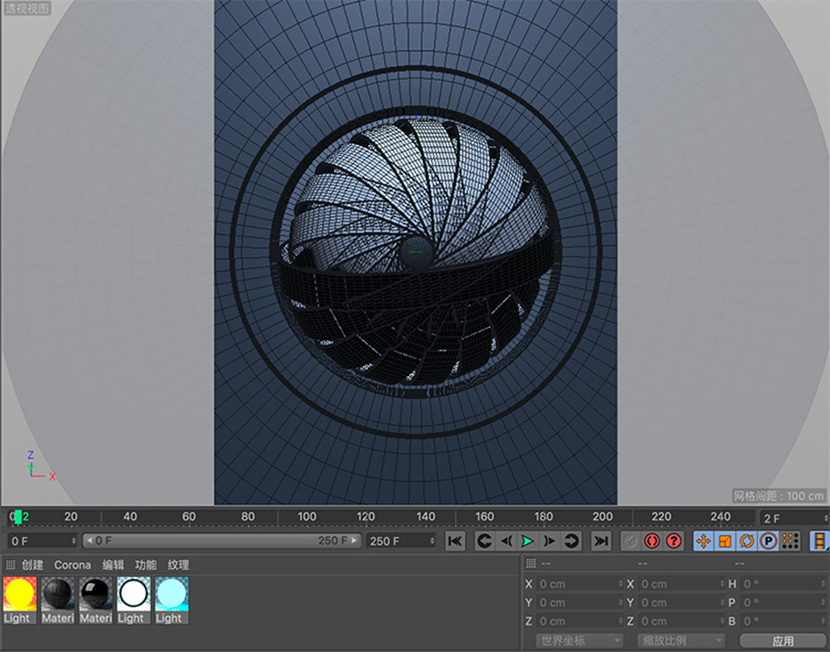Jump to the start of the animation
830x652 pixels.
point(455,541)
